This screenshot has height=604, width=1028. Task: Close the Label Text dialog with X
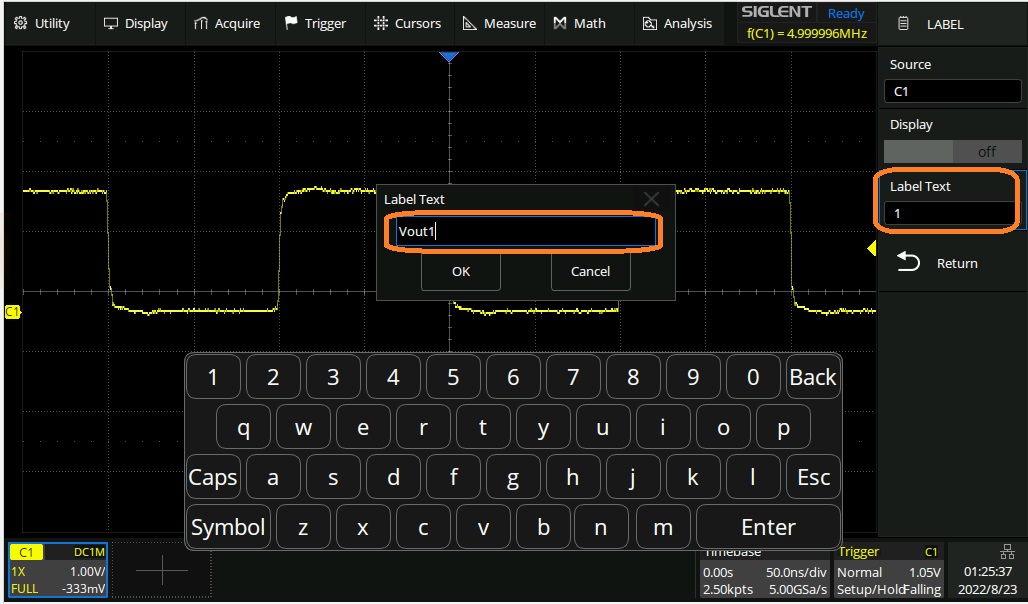point(651,199)
